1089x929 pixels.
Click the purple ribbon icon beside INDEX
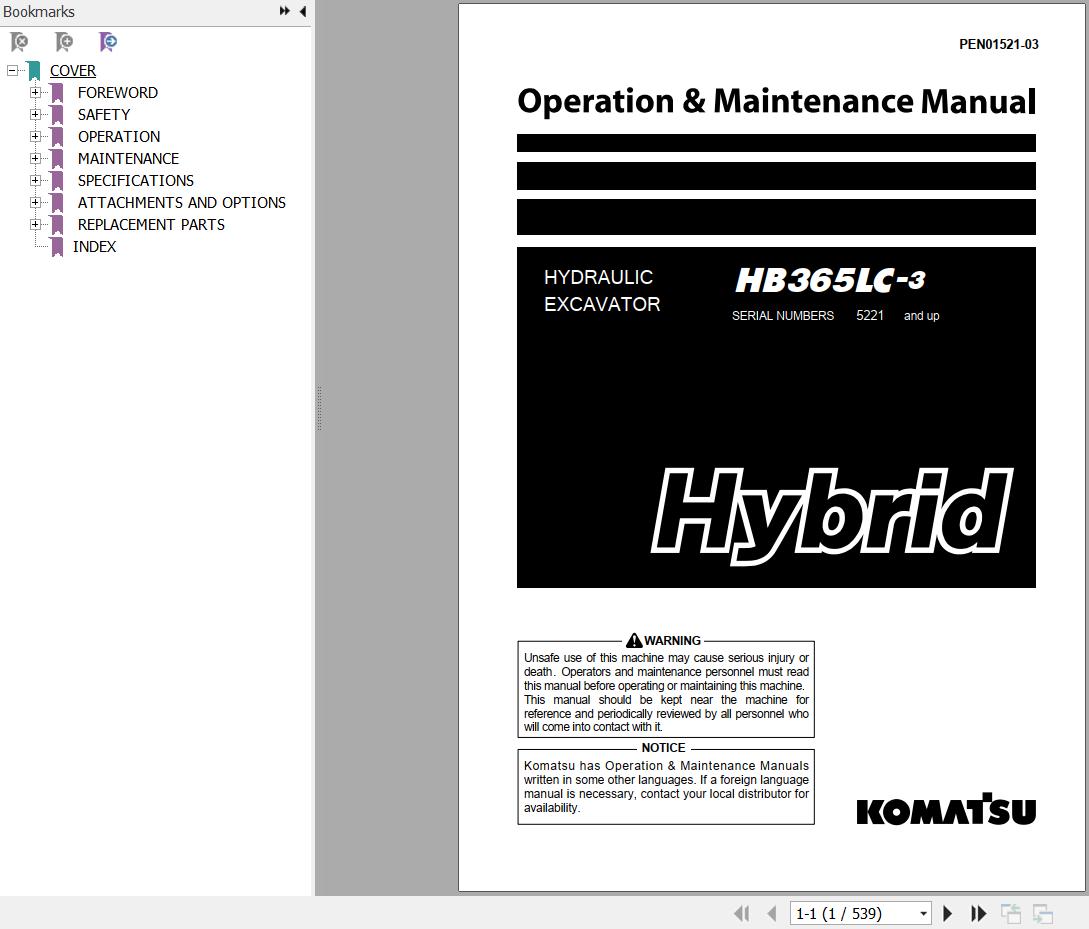coord(57,247)
